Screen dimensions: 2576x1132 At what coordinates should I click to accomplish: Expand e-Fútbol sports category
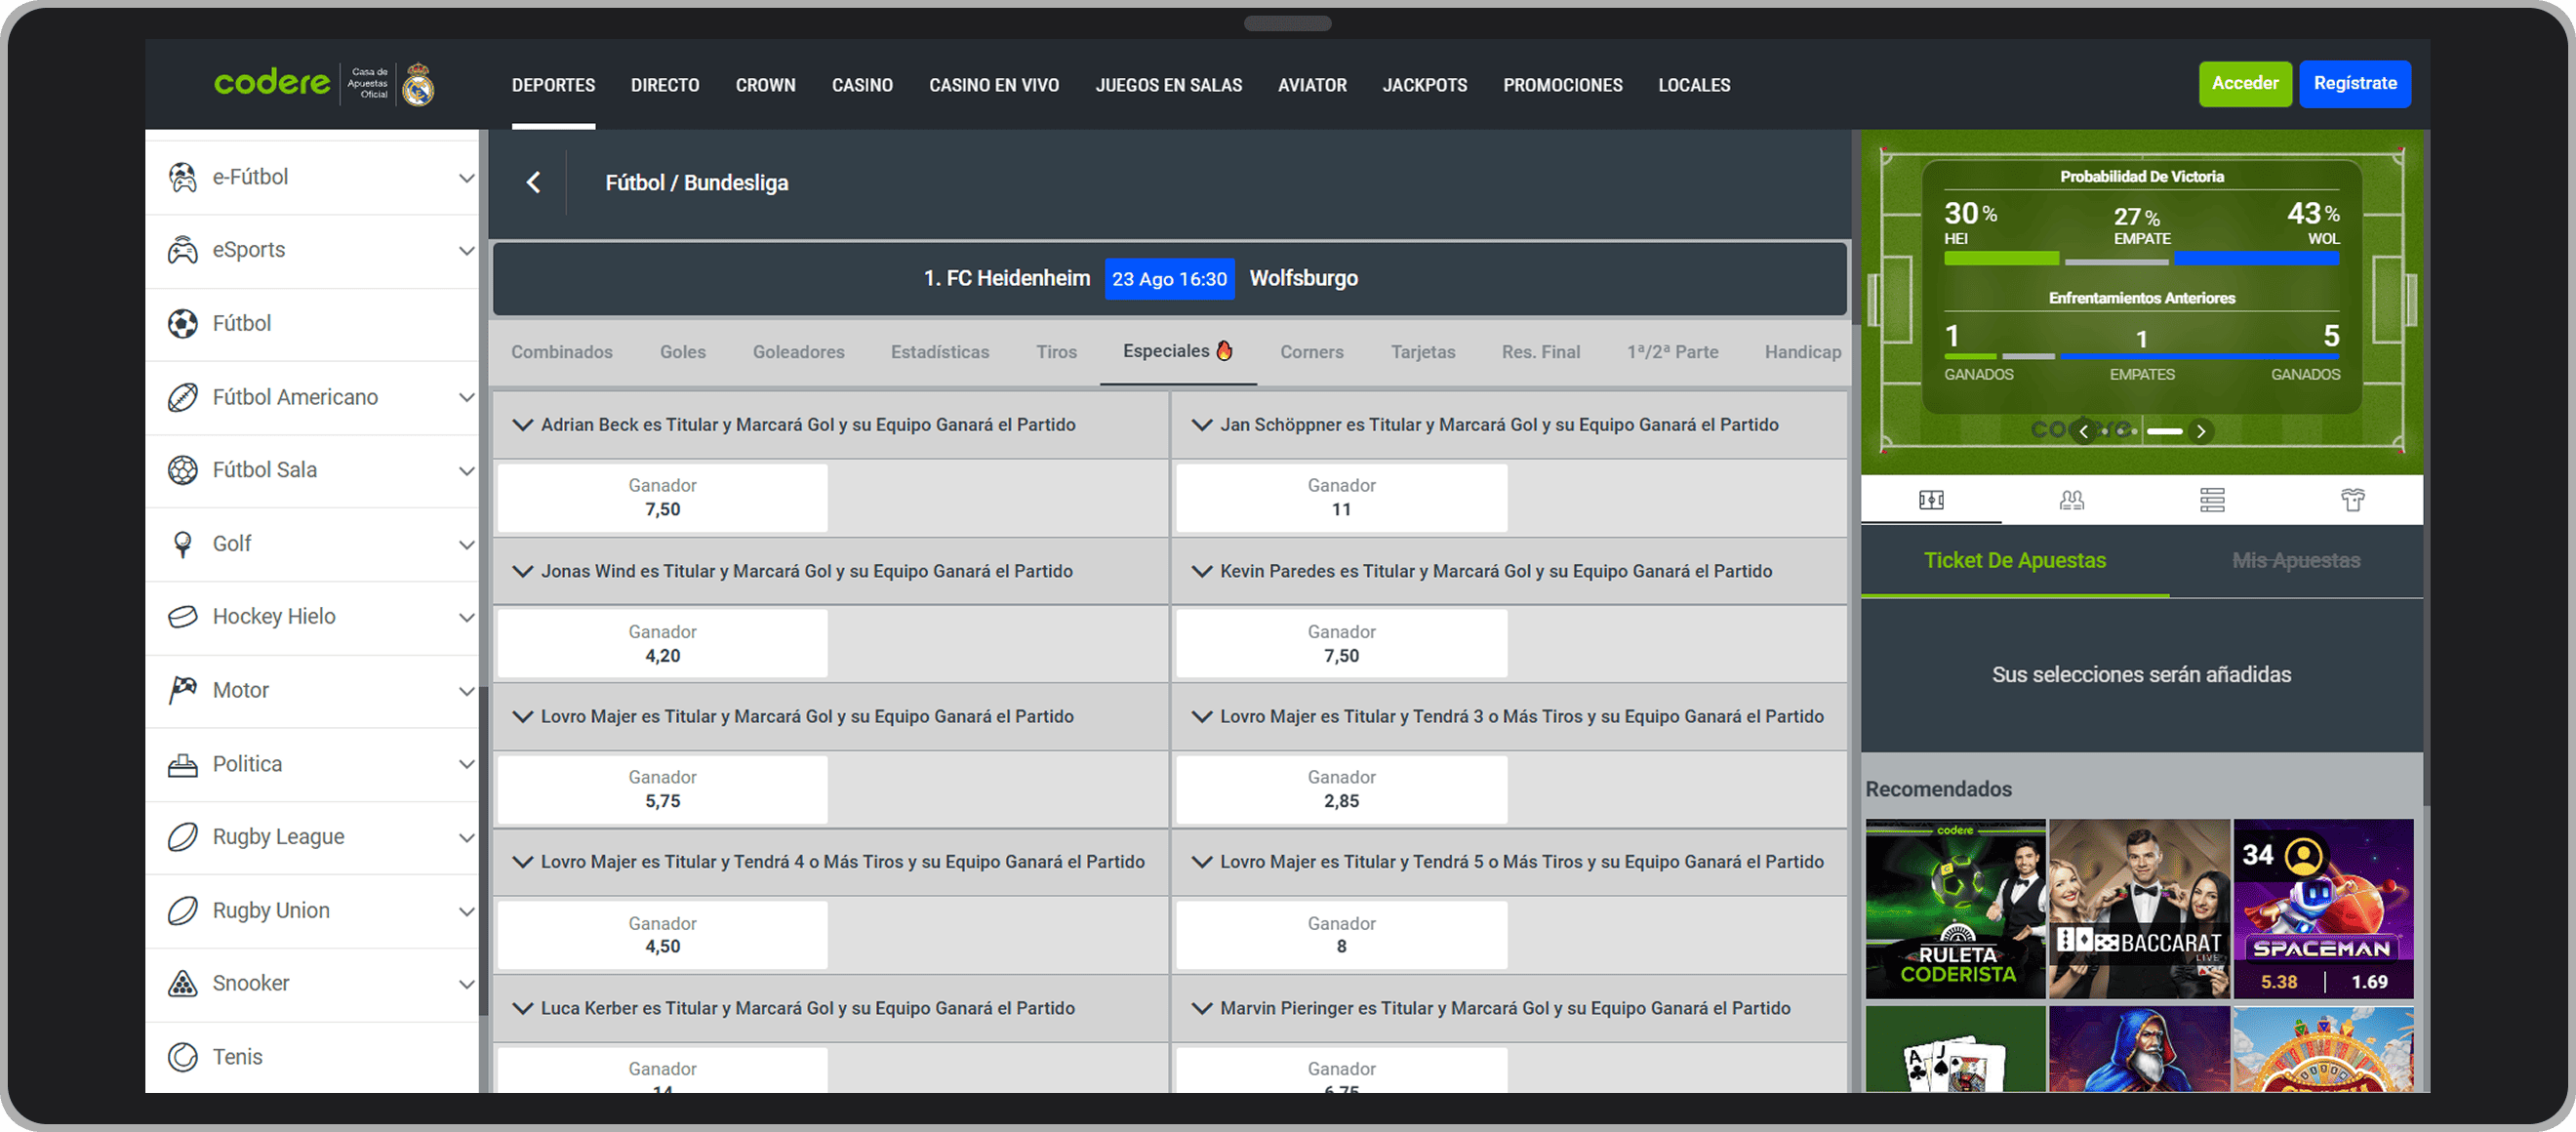[x=466, y=178]
